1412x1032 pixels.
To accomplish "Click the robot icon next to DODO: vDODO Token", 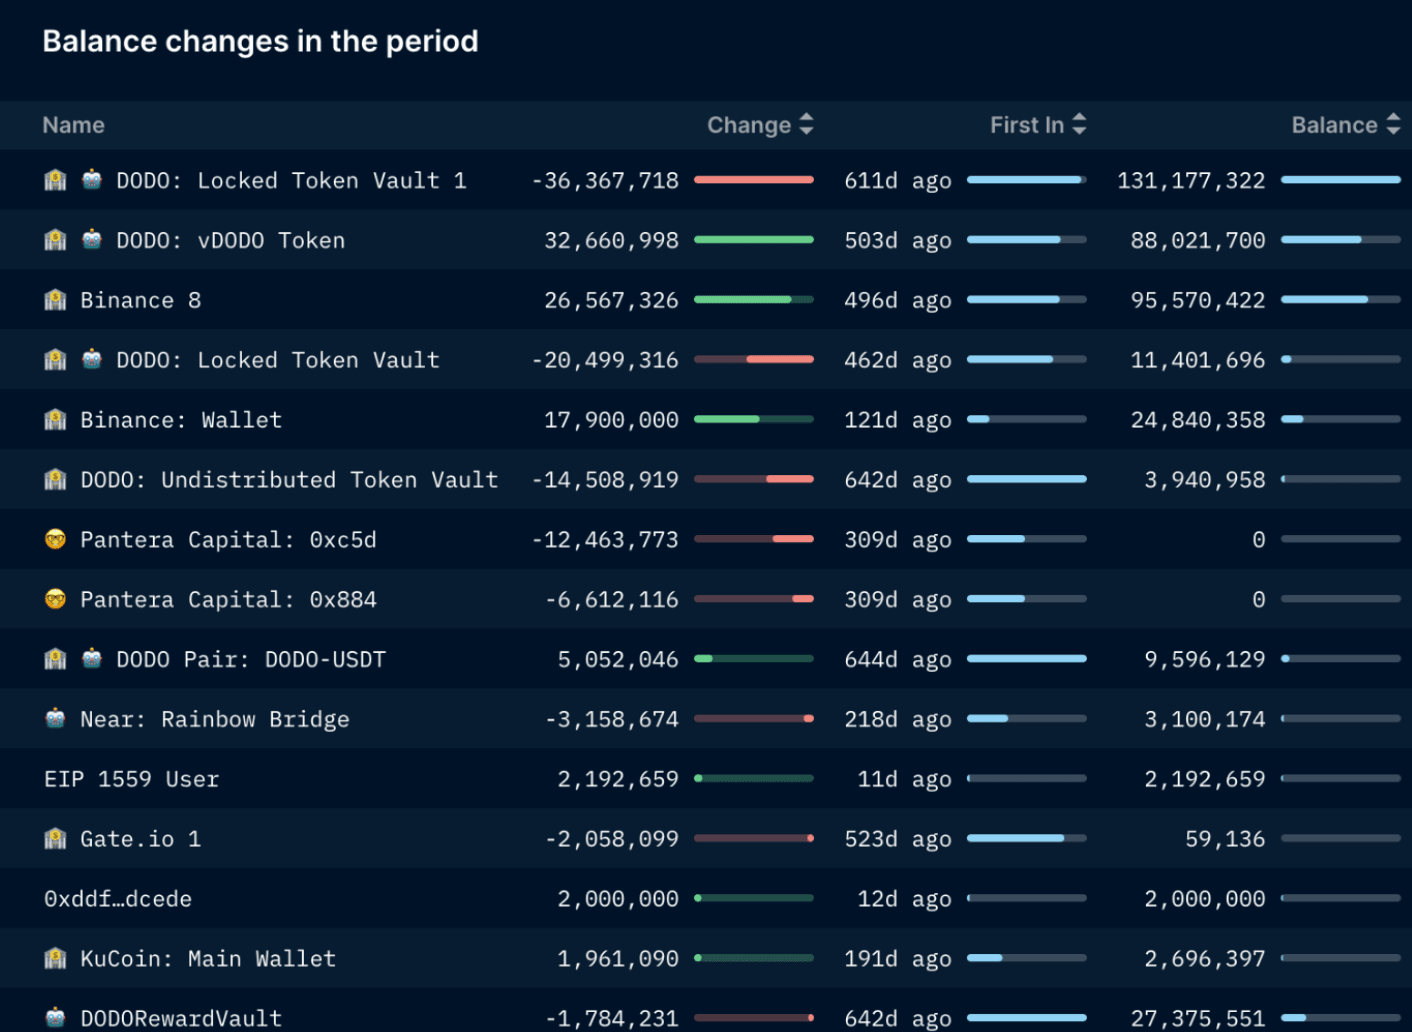I will pyautogui.click(x=92, y=240).
